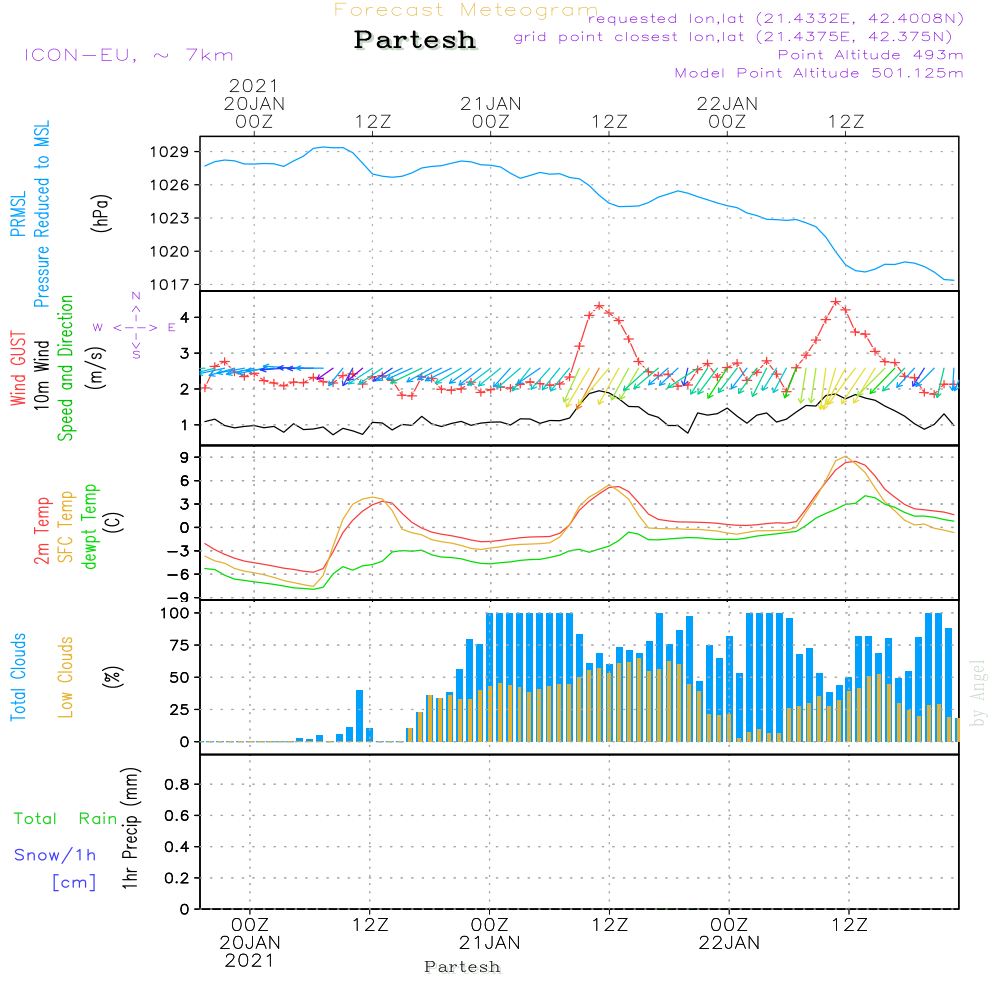1000x1000 pixels.
Task: Click the wind direction compass rose
Action: tap(135, 327)
